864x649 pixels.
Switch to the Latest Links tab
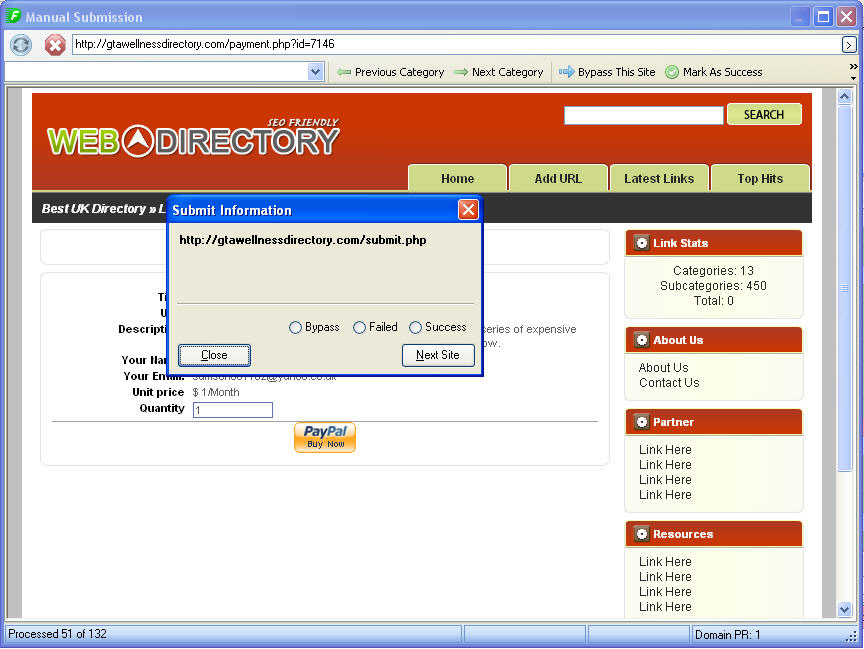(659, 178)
